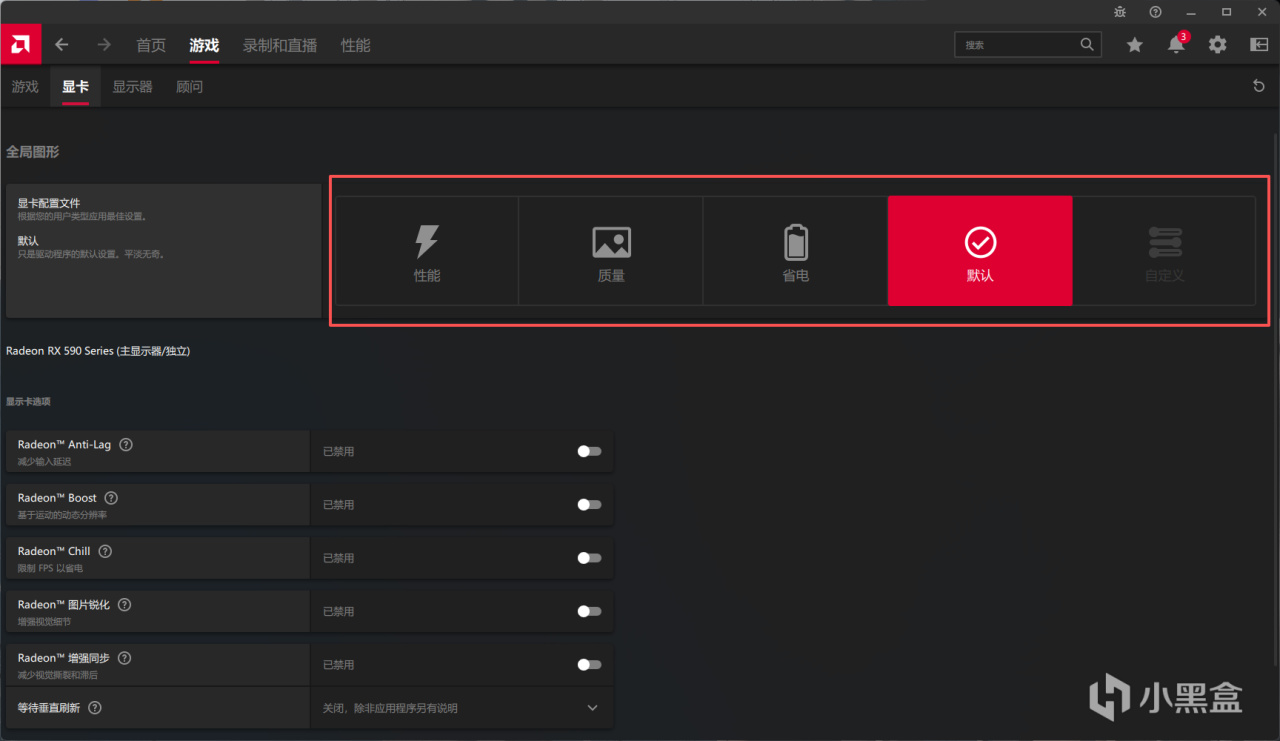This screenshot has width=1280, height=741.
Task: Click the 基于运动的动态分辨率 description
Action: click(62, 515)
